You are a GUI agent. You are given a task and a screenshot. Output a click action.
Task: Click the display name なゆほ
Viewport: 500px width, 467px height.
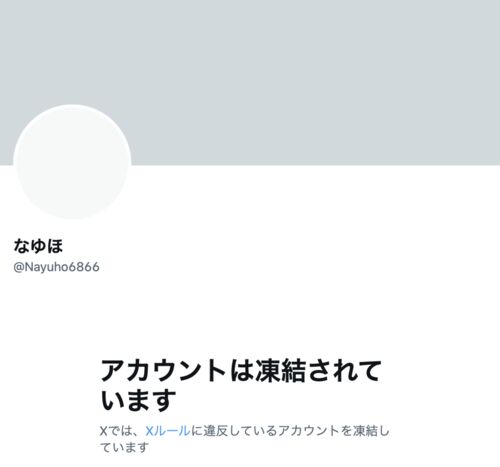click(38, 246)
